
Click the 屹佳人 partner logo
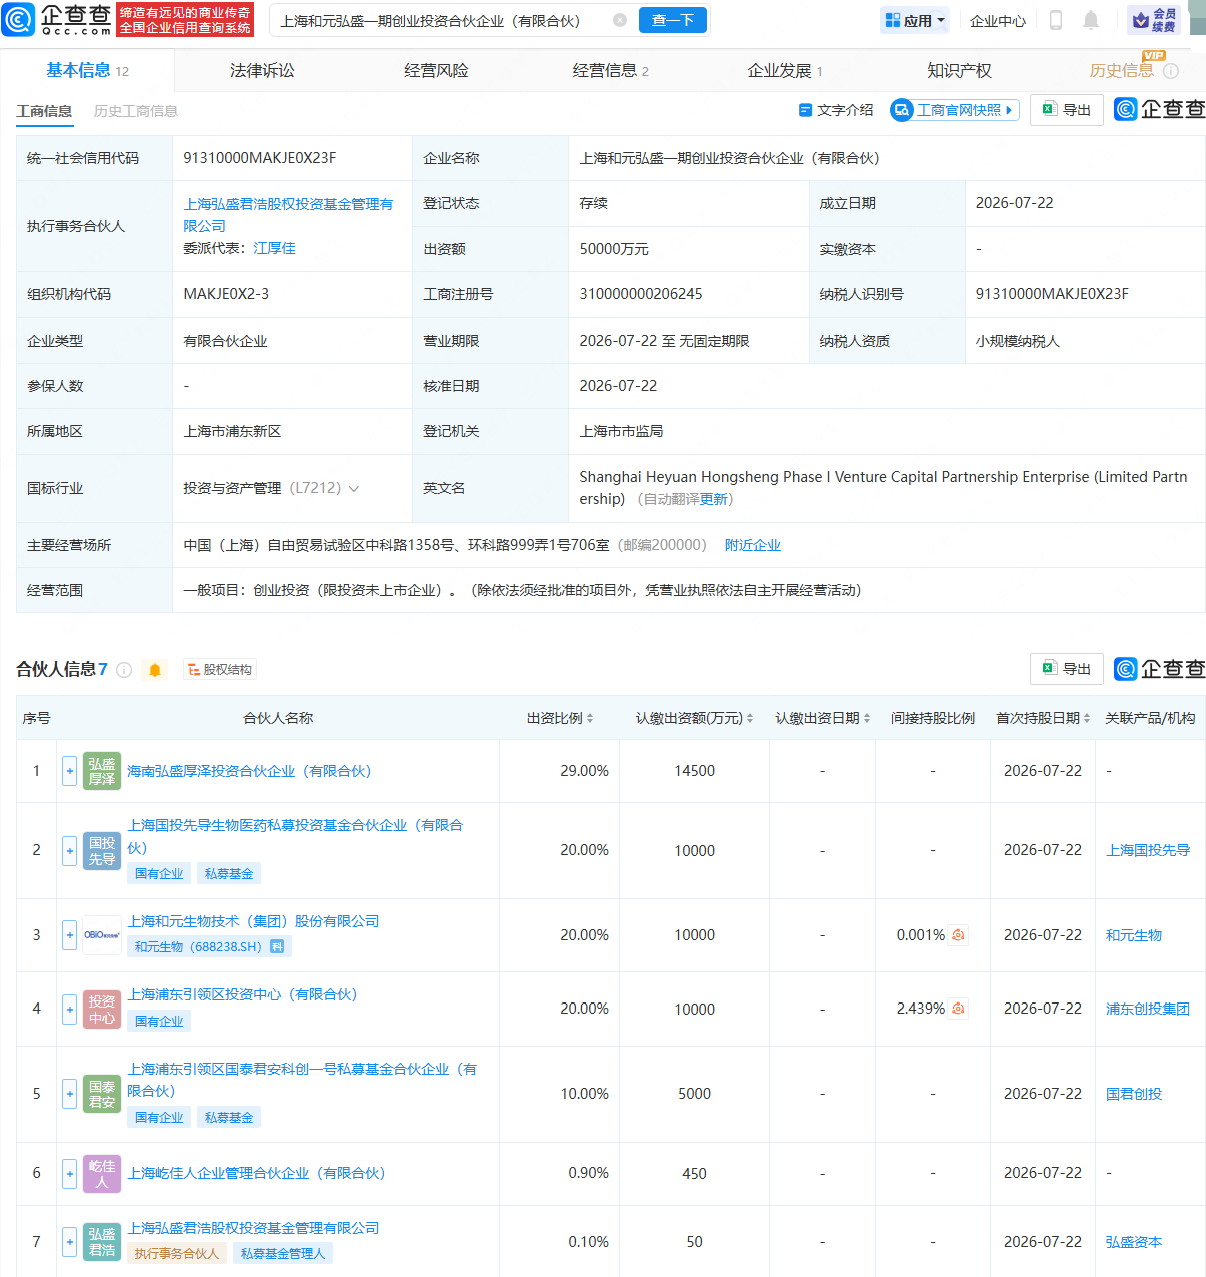pyautogui.click(x=102, y=1174)
